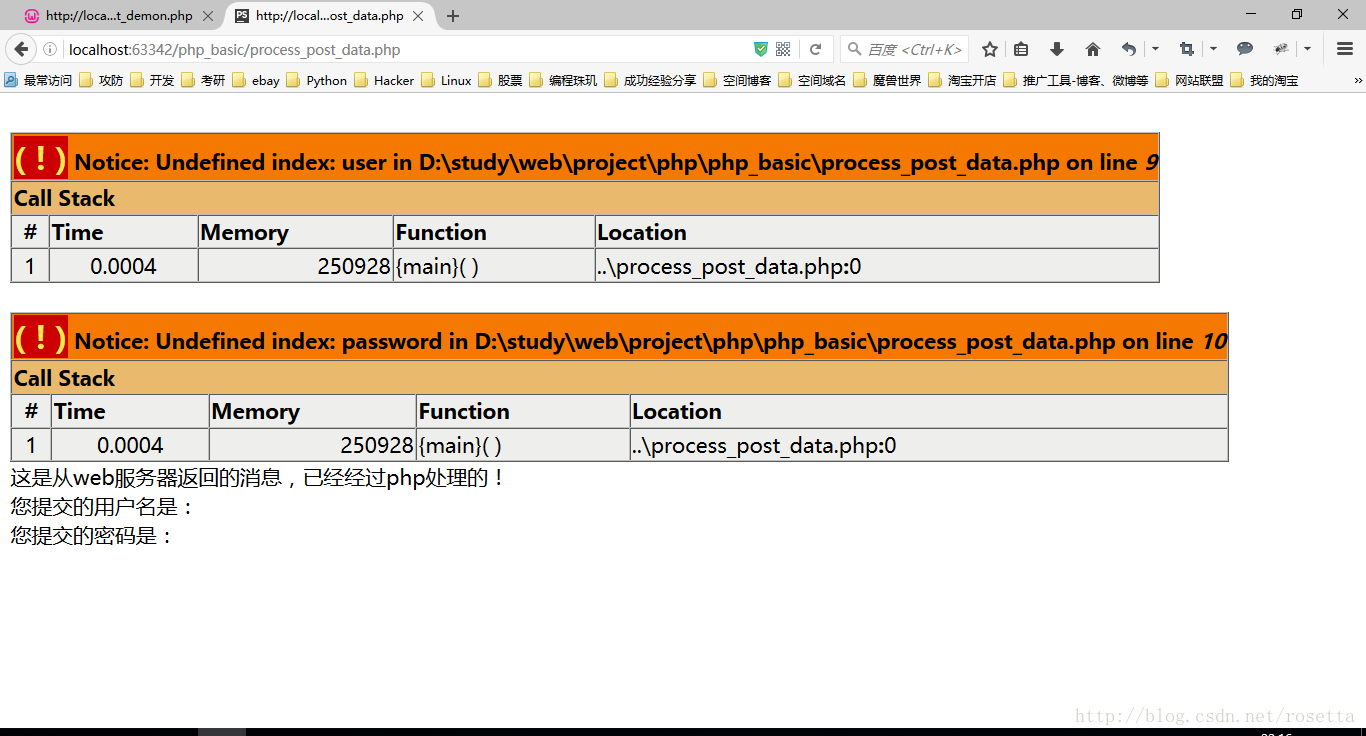Viewport: 1366px width, 736px height.
Task: Open the chat bubble toolbar icon
Action: [1245, 49]
